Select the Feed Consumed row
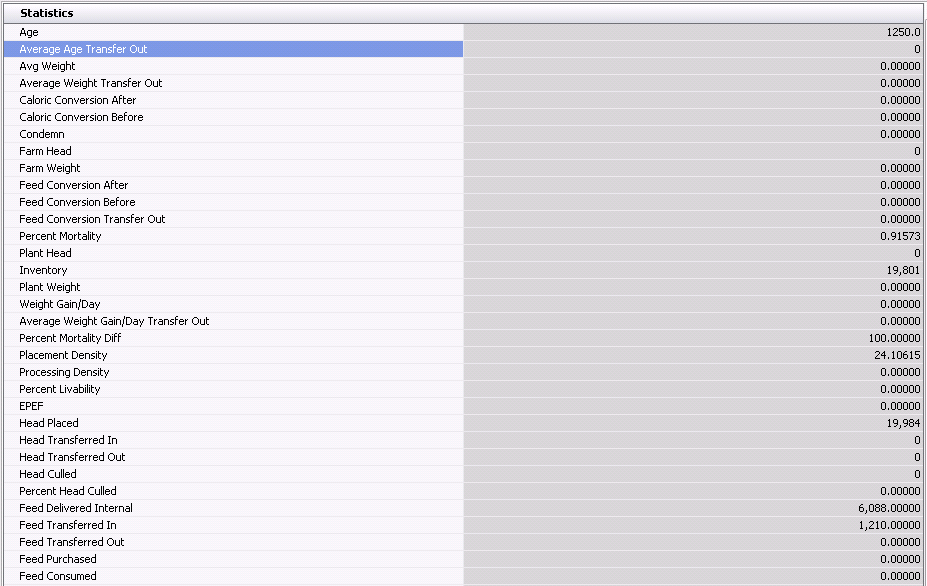This screenshot has height=586, width=927. [58, 576]
